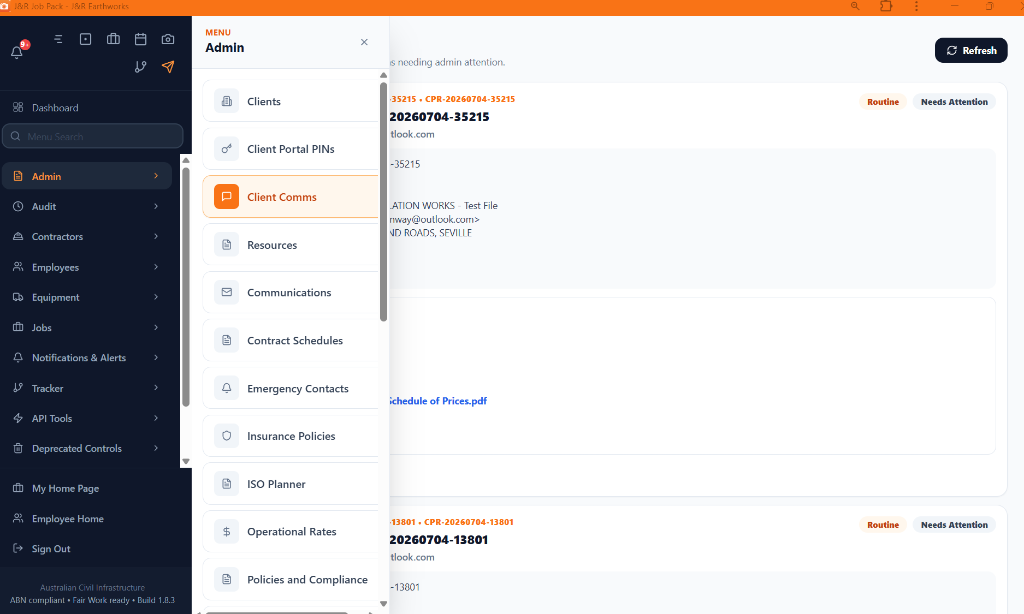Click the CPR-20260704-13801 reference text

469,522
